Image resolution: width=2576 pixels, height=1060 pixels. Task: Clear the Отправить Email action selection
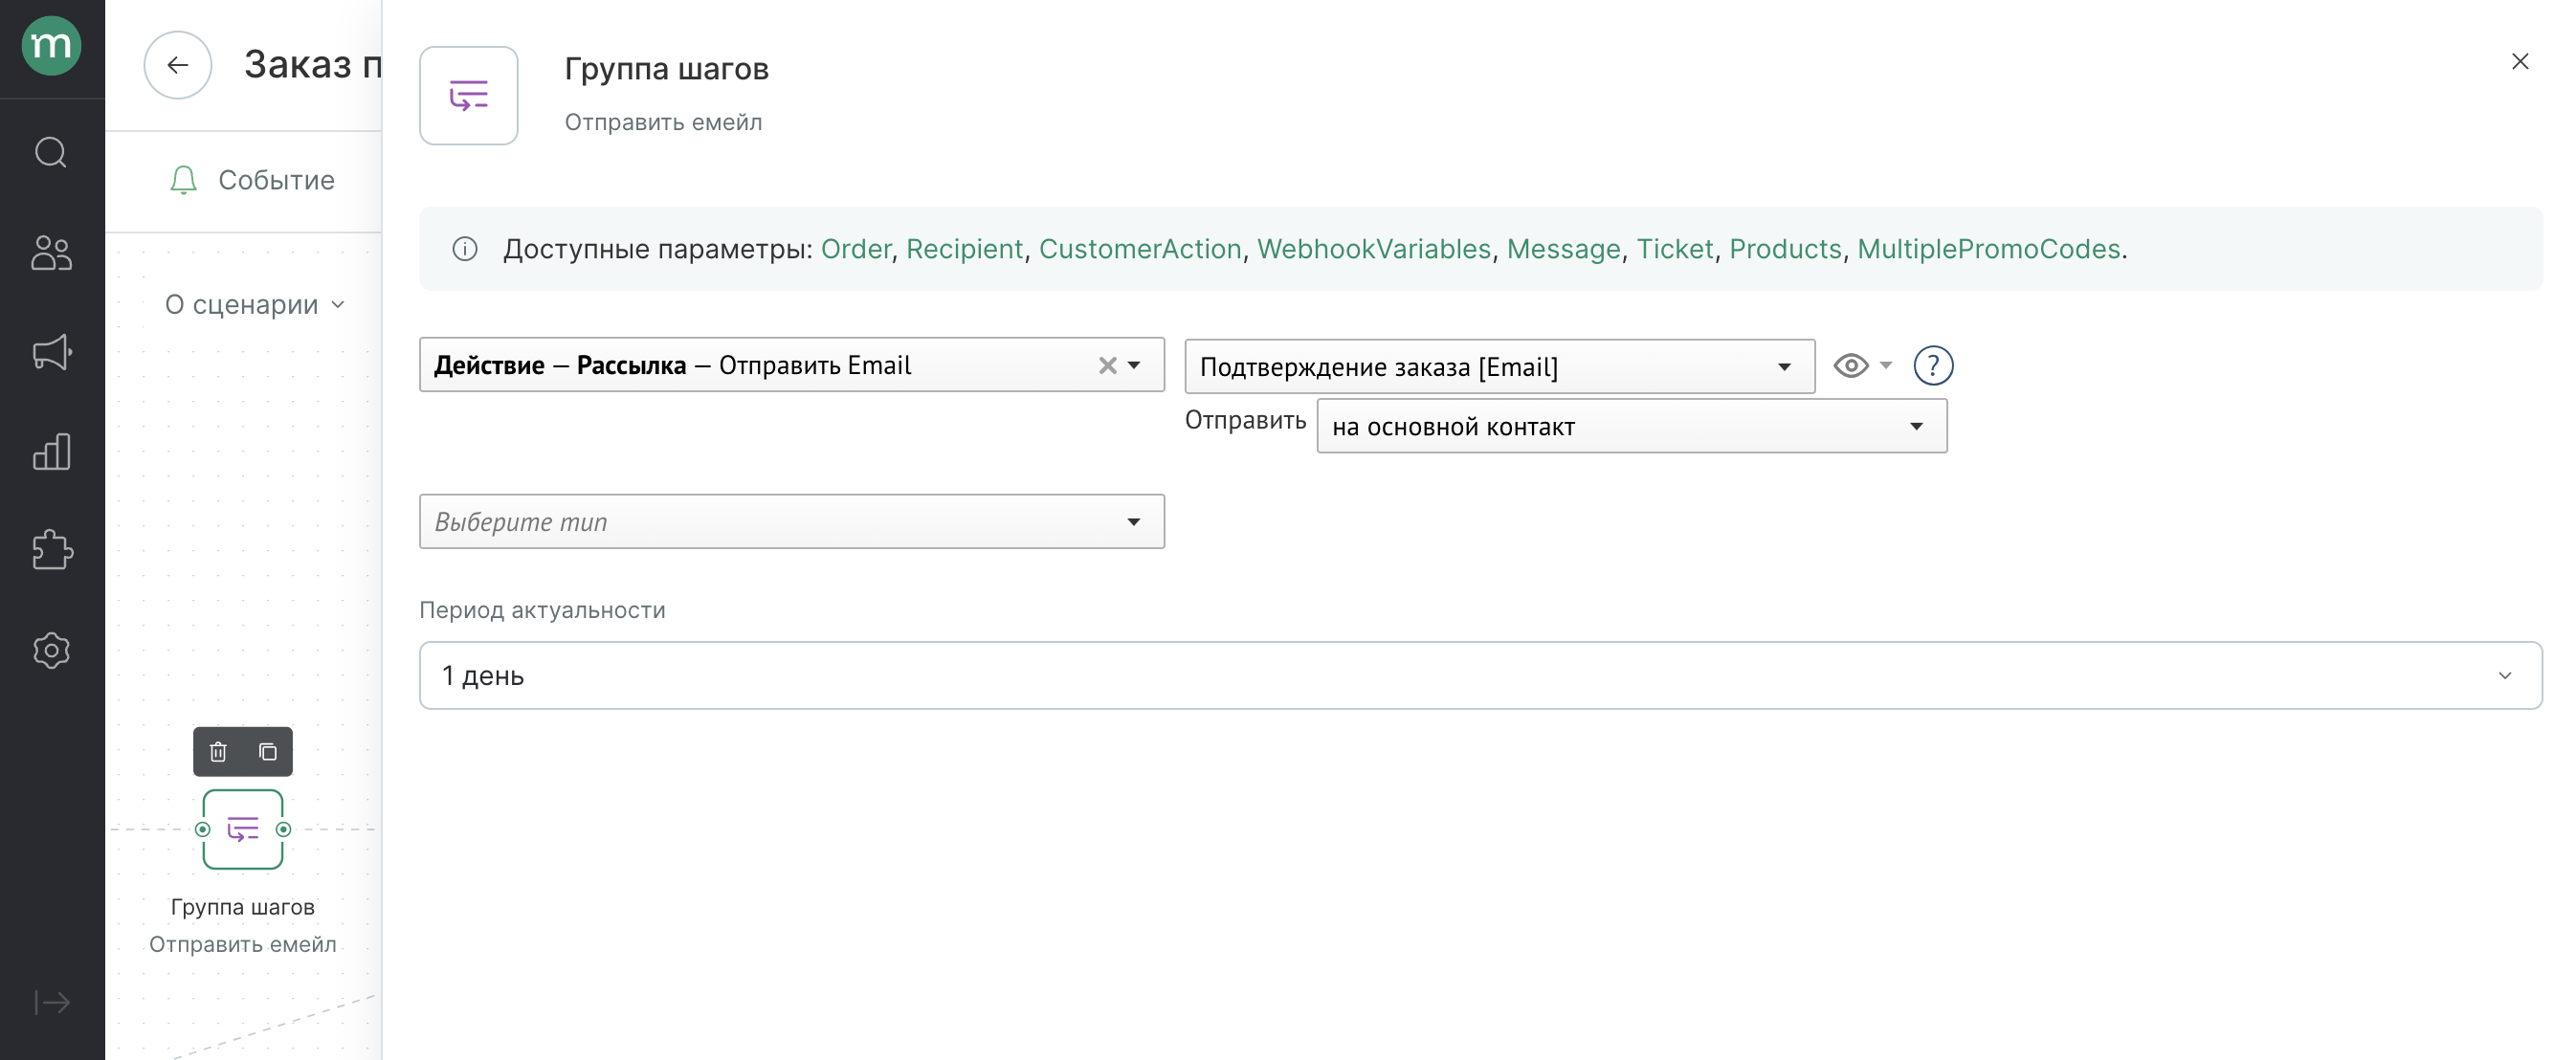1107,366
